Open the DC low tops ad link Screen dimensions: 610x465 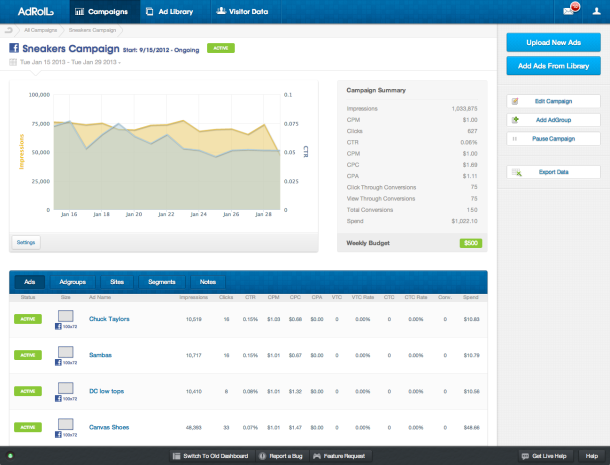(107, 391)
